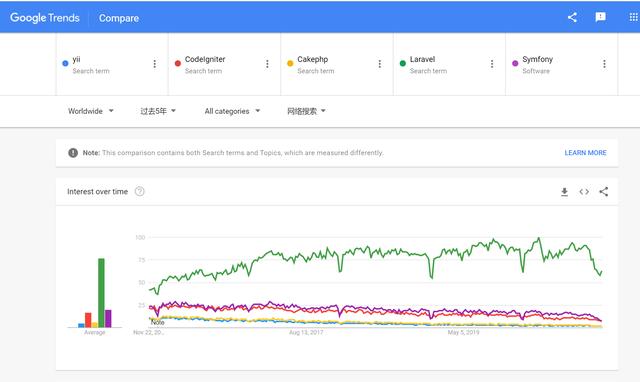The image size is (640, 382).
Task: Open the three-dot menu for yii term
Action: [x=154, y=64]
